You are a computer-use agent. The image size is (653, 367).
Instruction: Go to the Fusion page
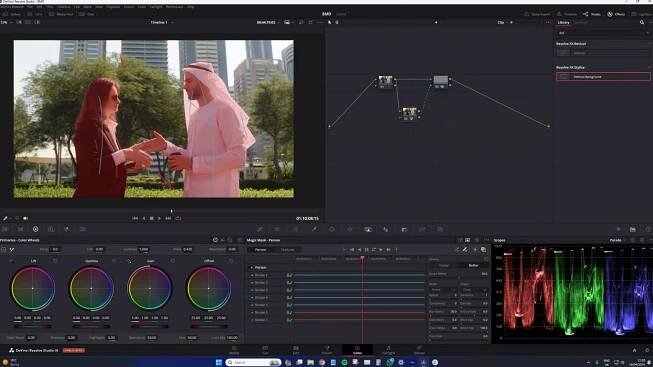326,350
